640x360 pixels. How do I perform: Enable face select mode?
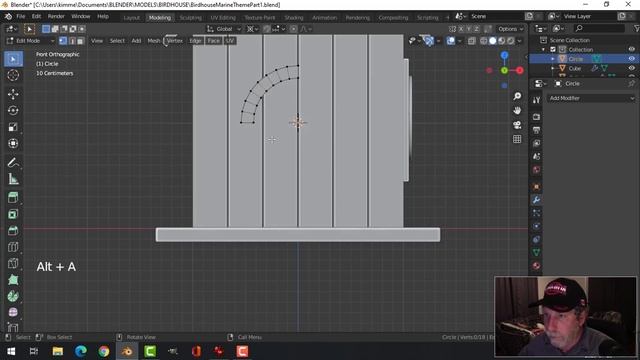80,41
